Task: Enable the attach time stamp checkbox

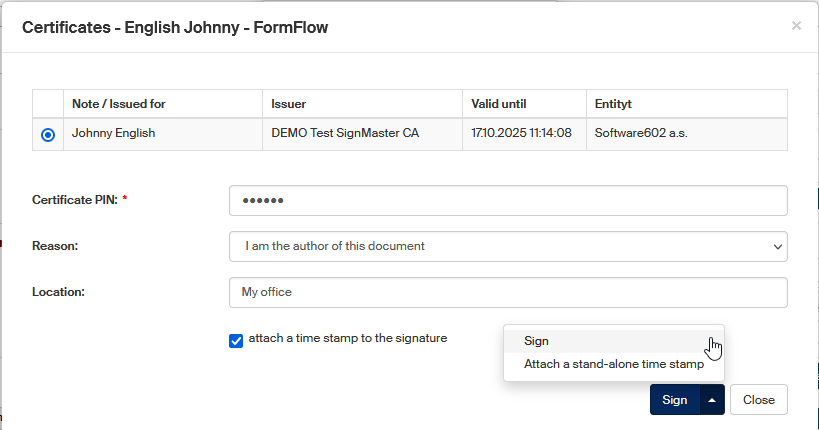Action: point(236,340)
